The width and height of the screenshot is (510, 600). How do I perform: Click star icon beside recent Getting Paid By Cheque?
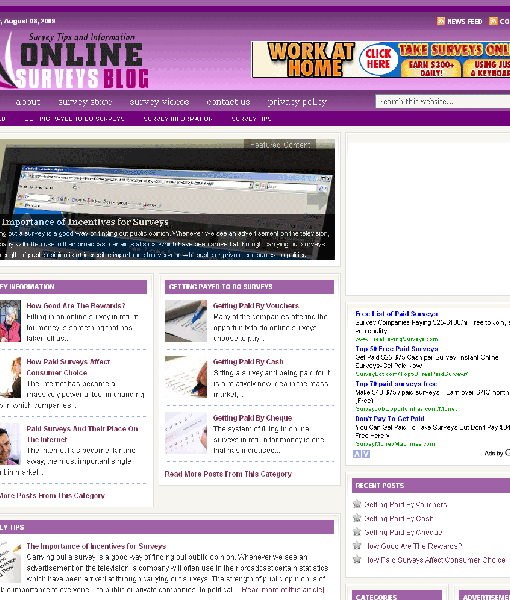click(357, 532)
